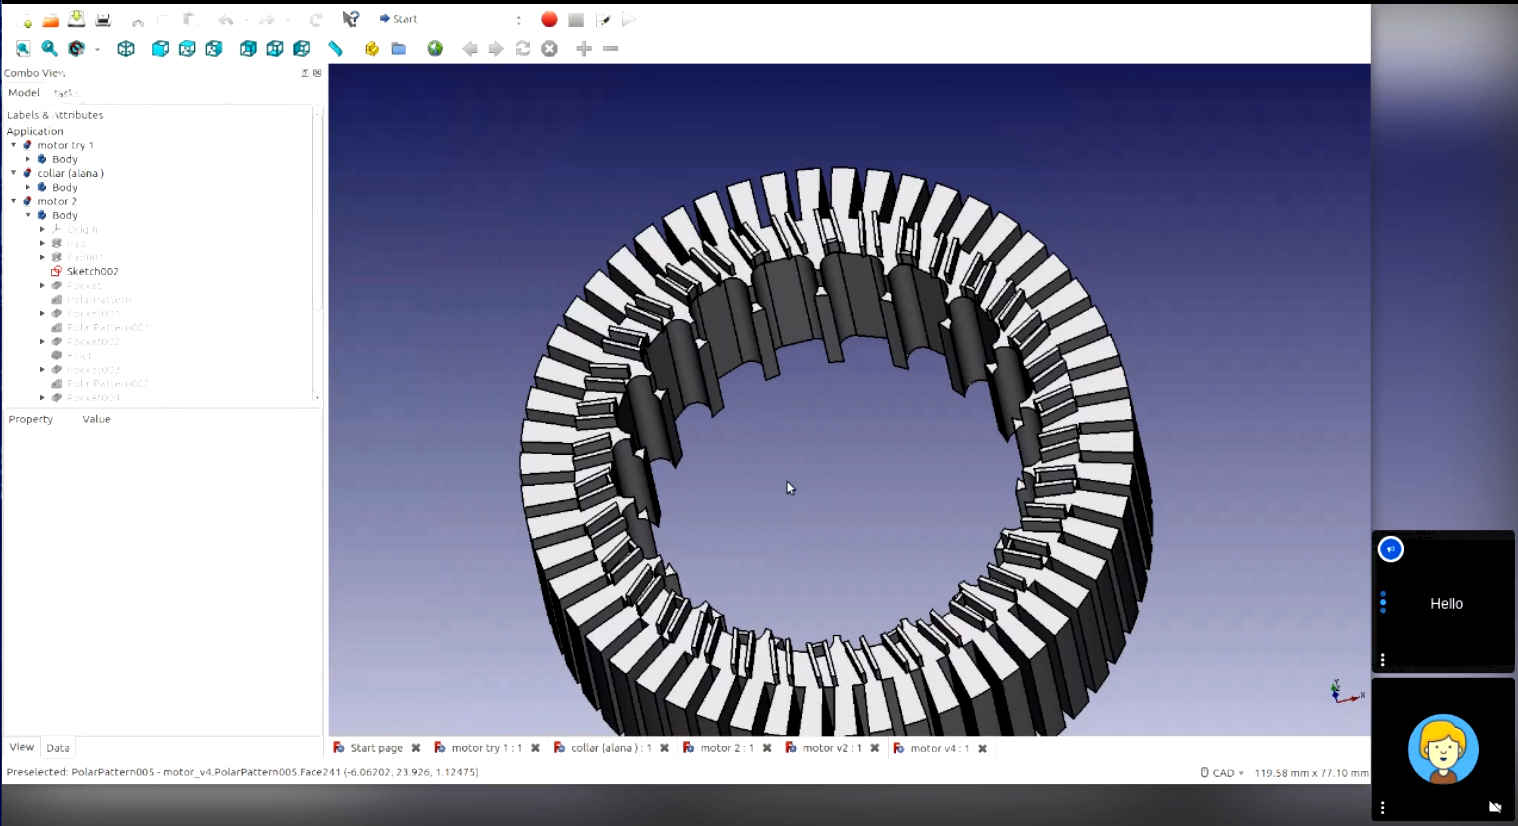This screenshot has height=826, width=1518.
Task: Save the document with the download-arrow icon
Action: tap(76, 19)
